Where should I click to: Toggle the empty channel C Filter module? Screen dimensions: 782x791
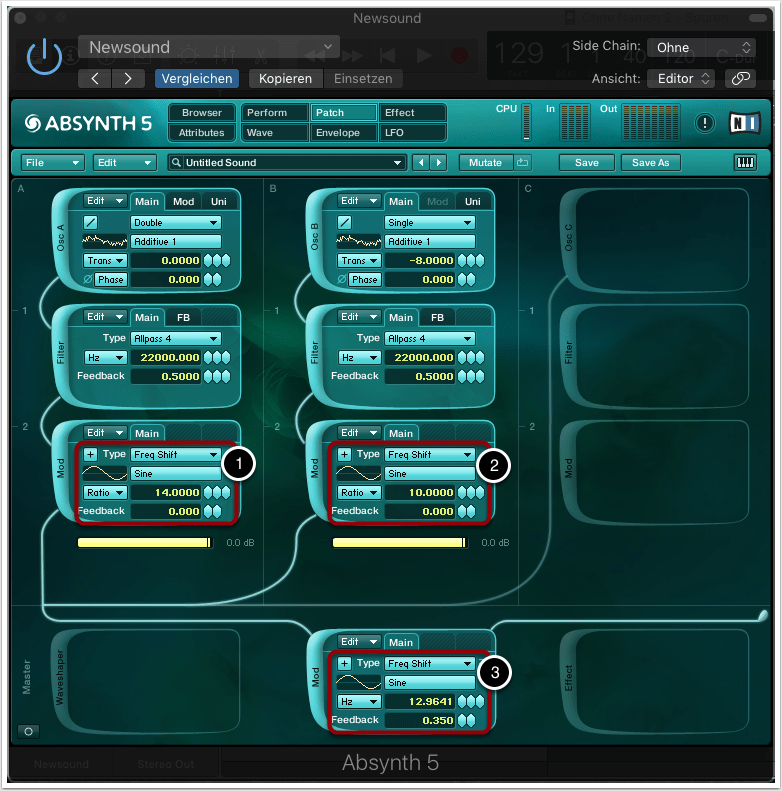click(x=655, y=356)
